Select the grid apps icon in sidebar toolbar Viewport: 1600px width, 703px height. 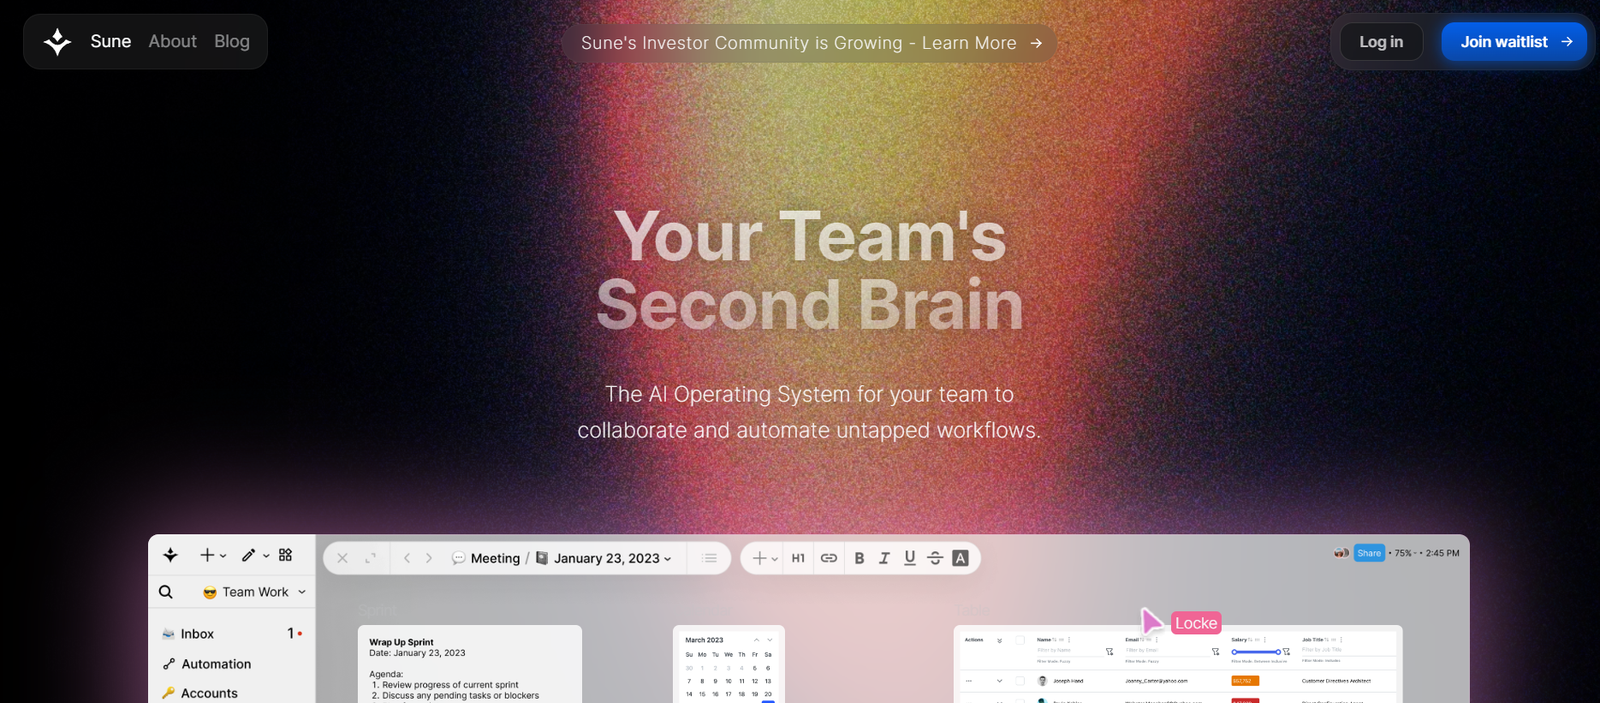(286, 555)
